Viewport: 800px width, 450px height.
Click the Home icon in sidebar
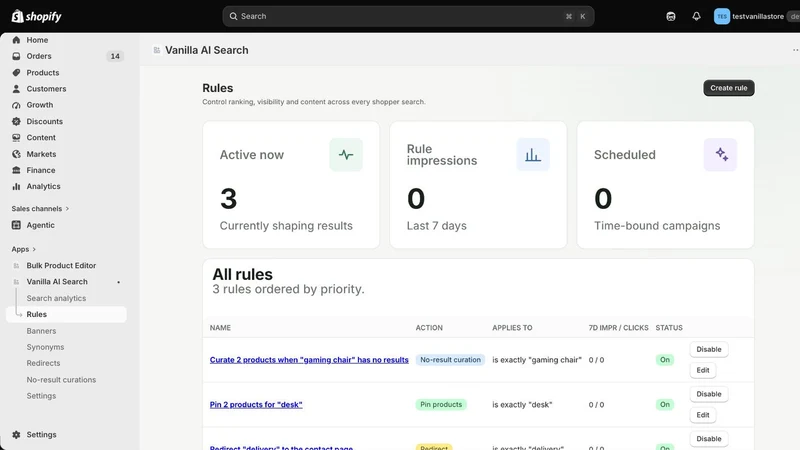point(16,40)
